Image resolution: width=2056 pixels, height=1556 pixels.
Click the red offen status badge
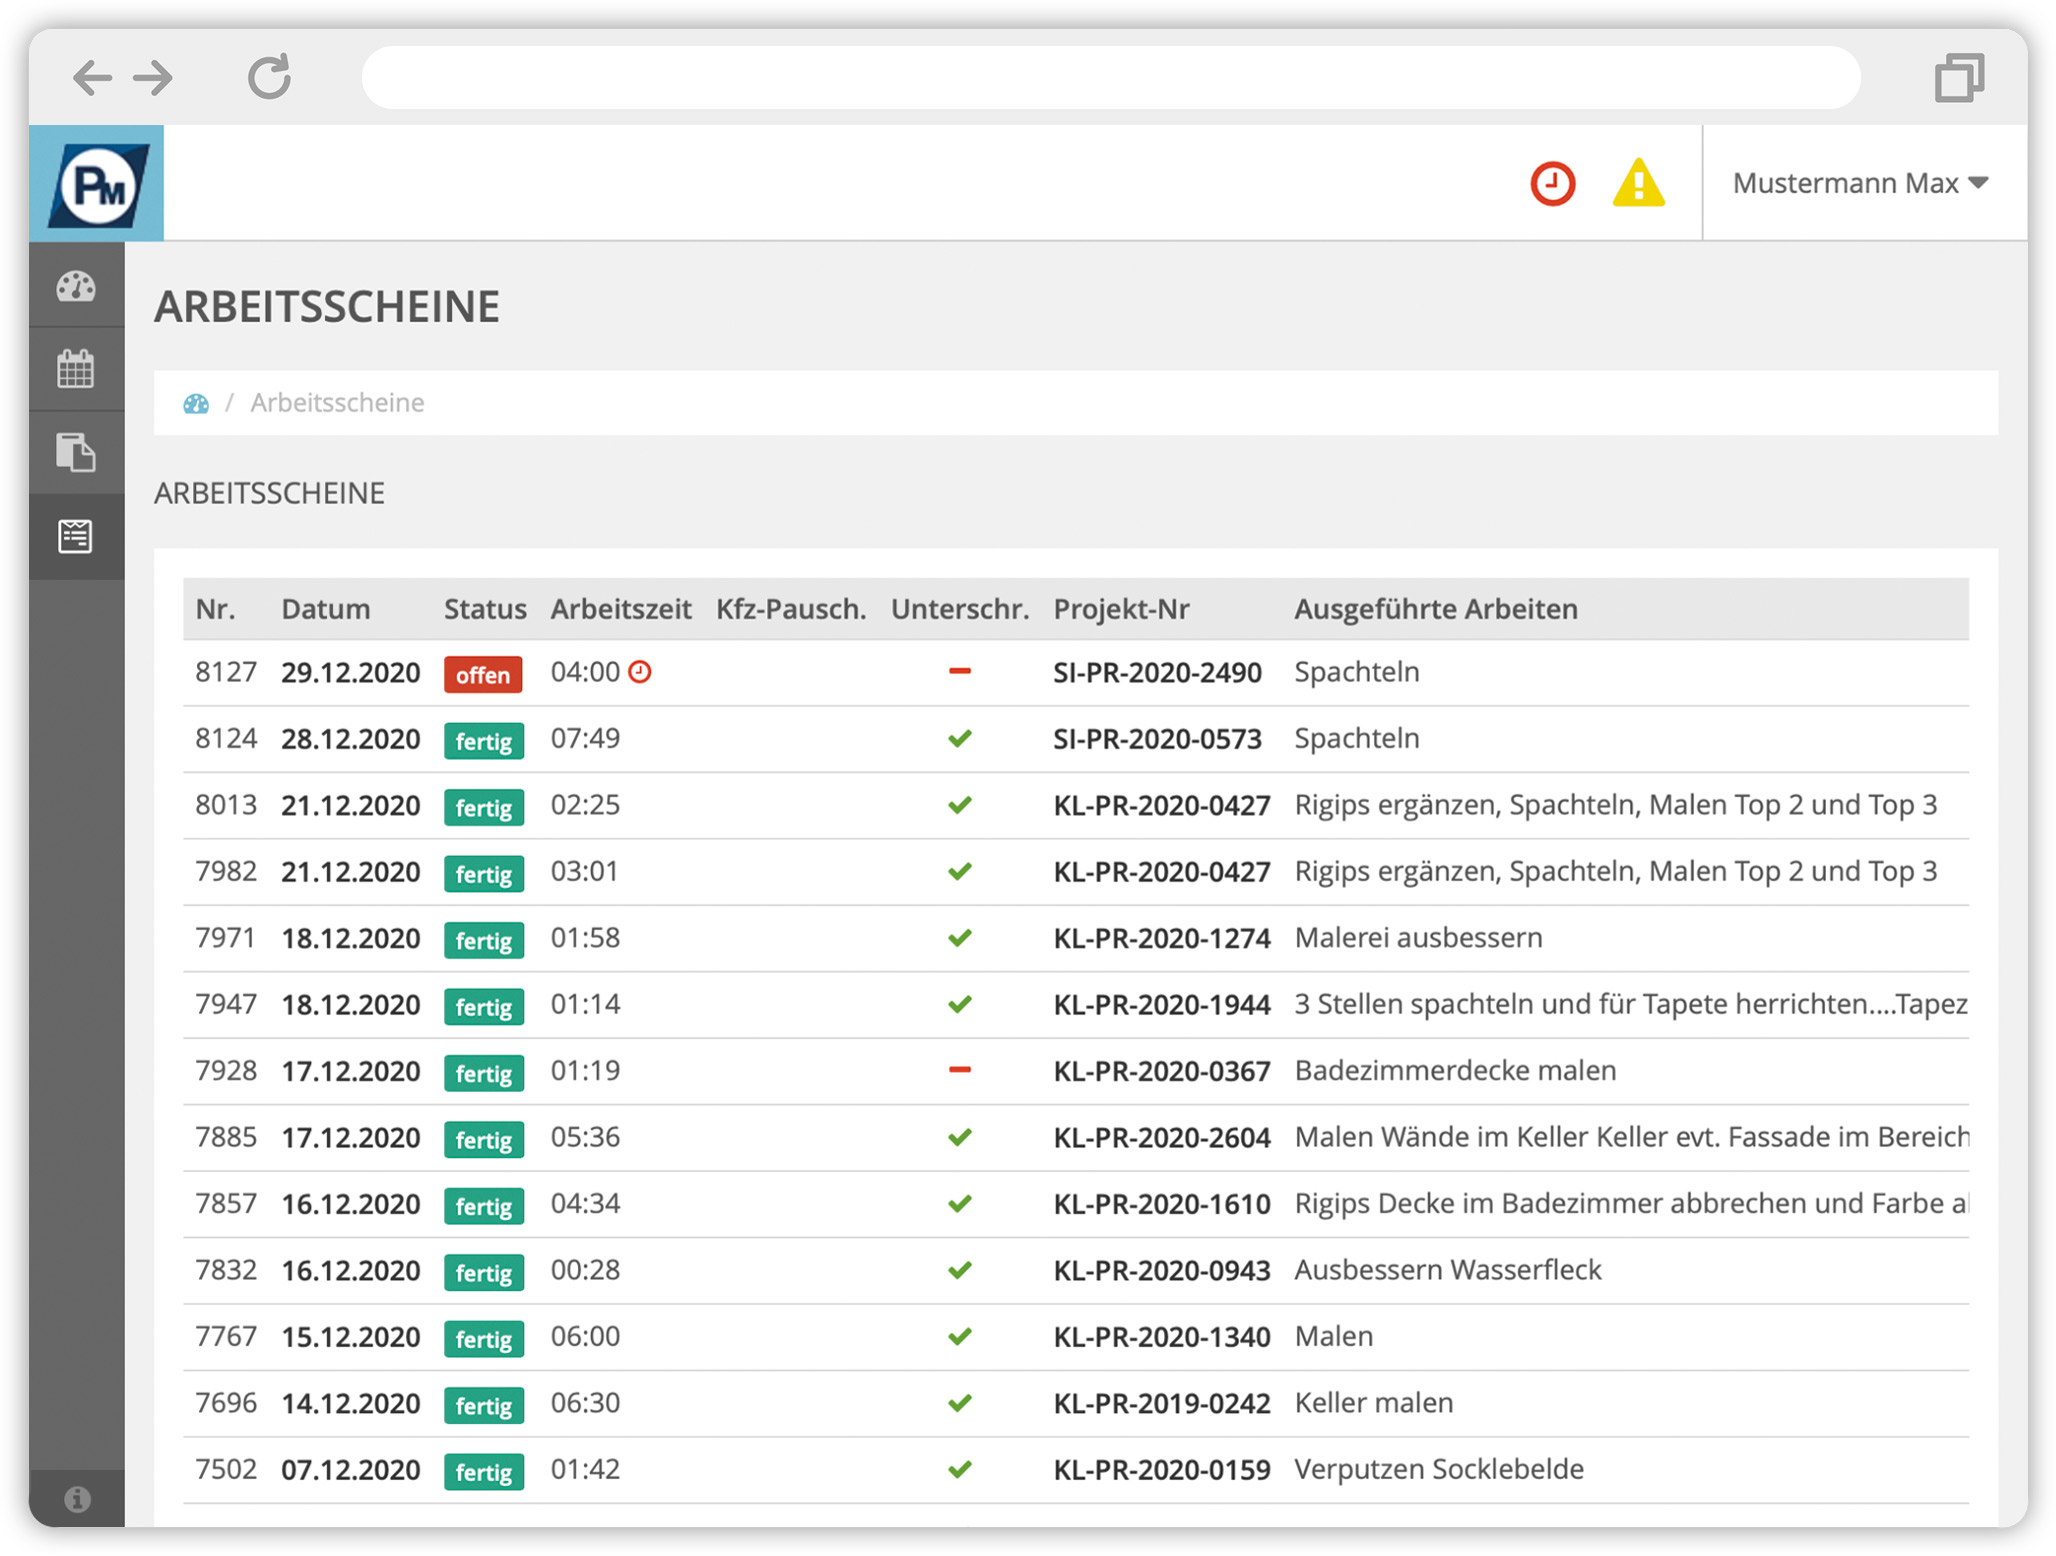483,675
